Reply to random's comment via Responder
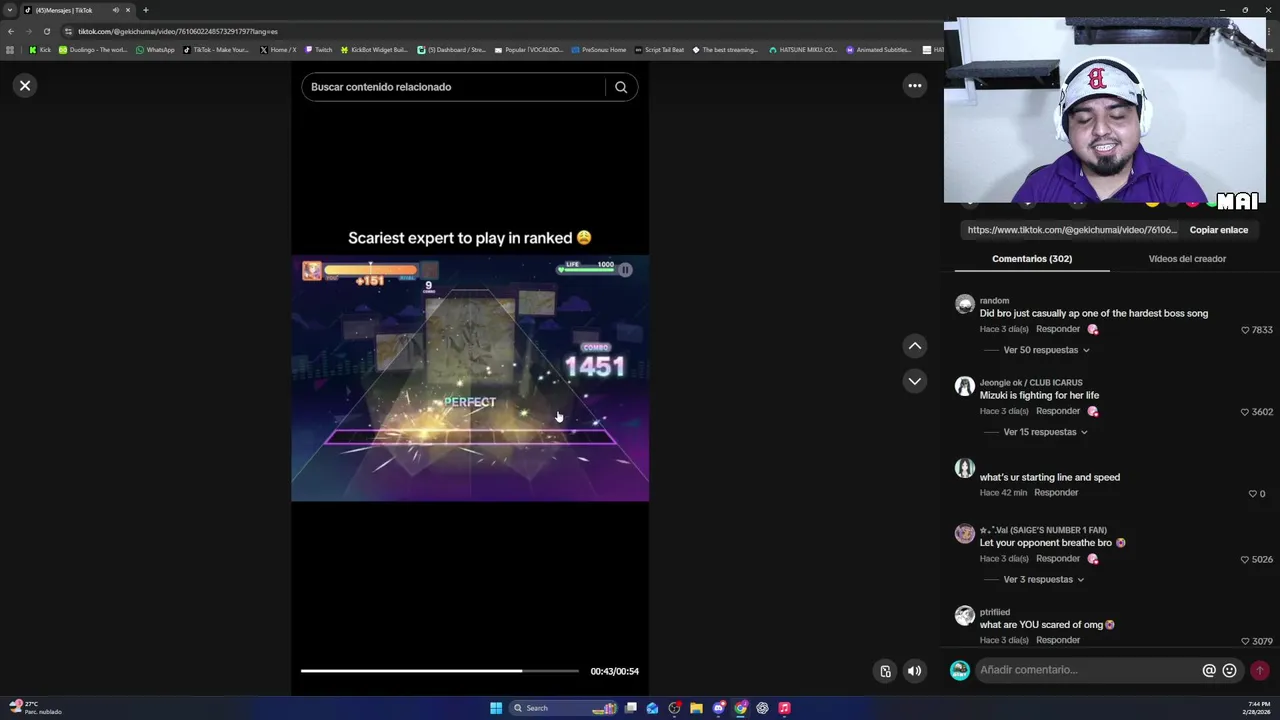This screenshot has width=1280, height=720. (1058, 329)
